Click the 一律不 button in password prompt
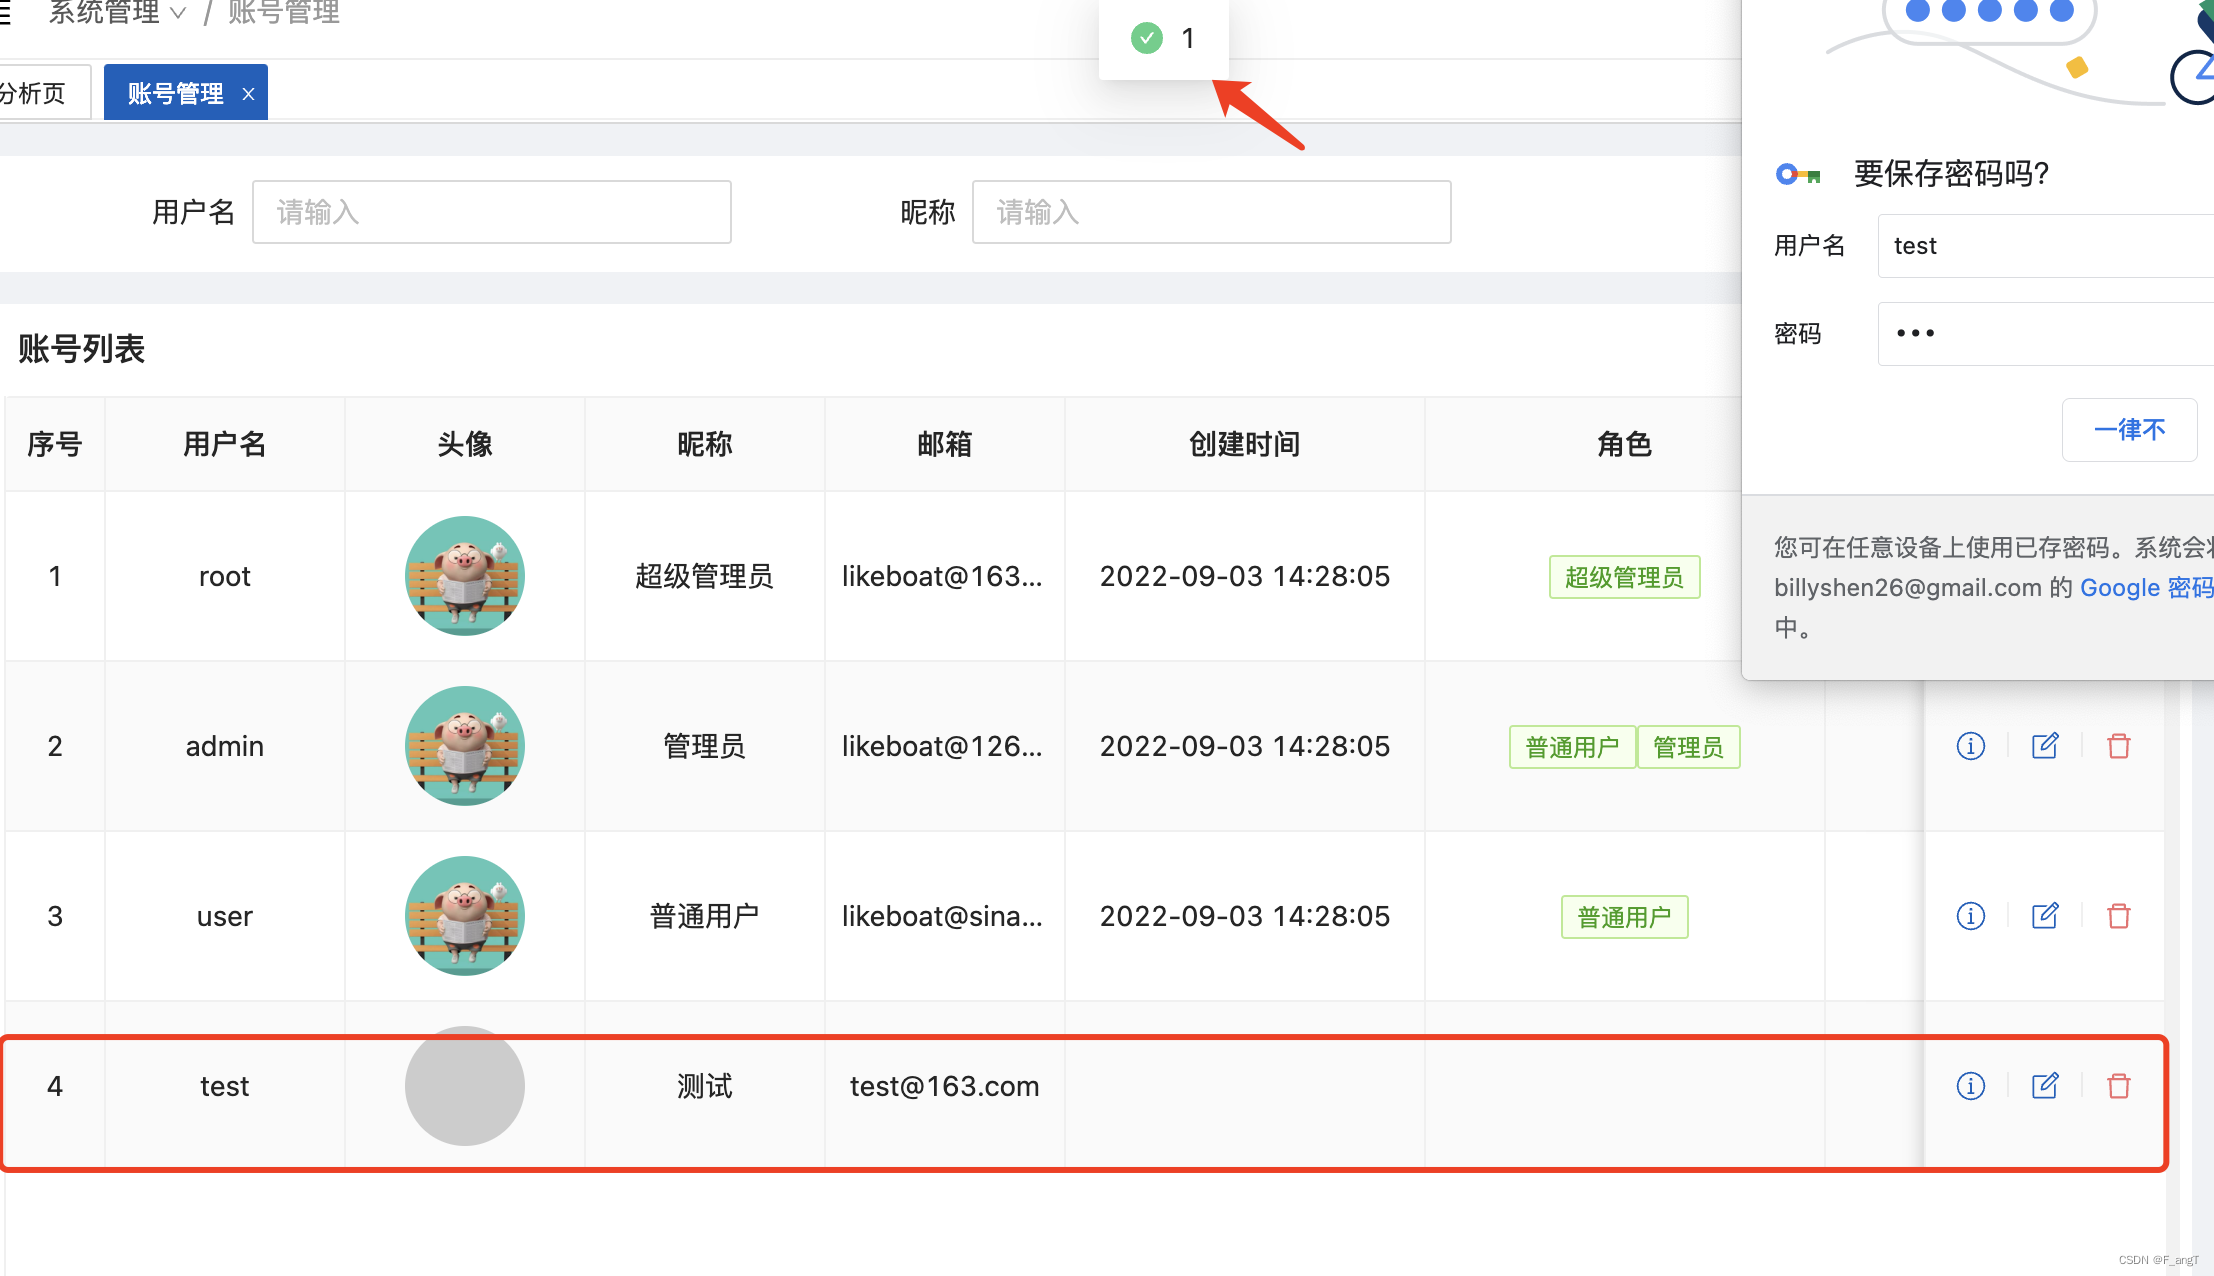 (x=2128, y=430)
